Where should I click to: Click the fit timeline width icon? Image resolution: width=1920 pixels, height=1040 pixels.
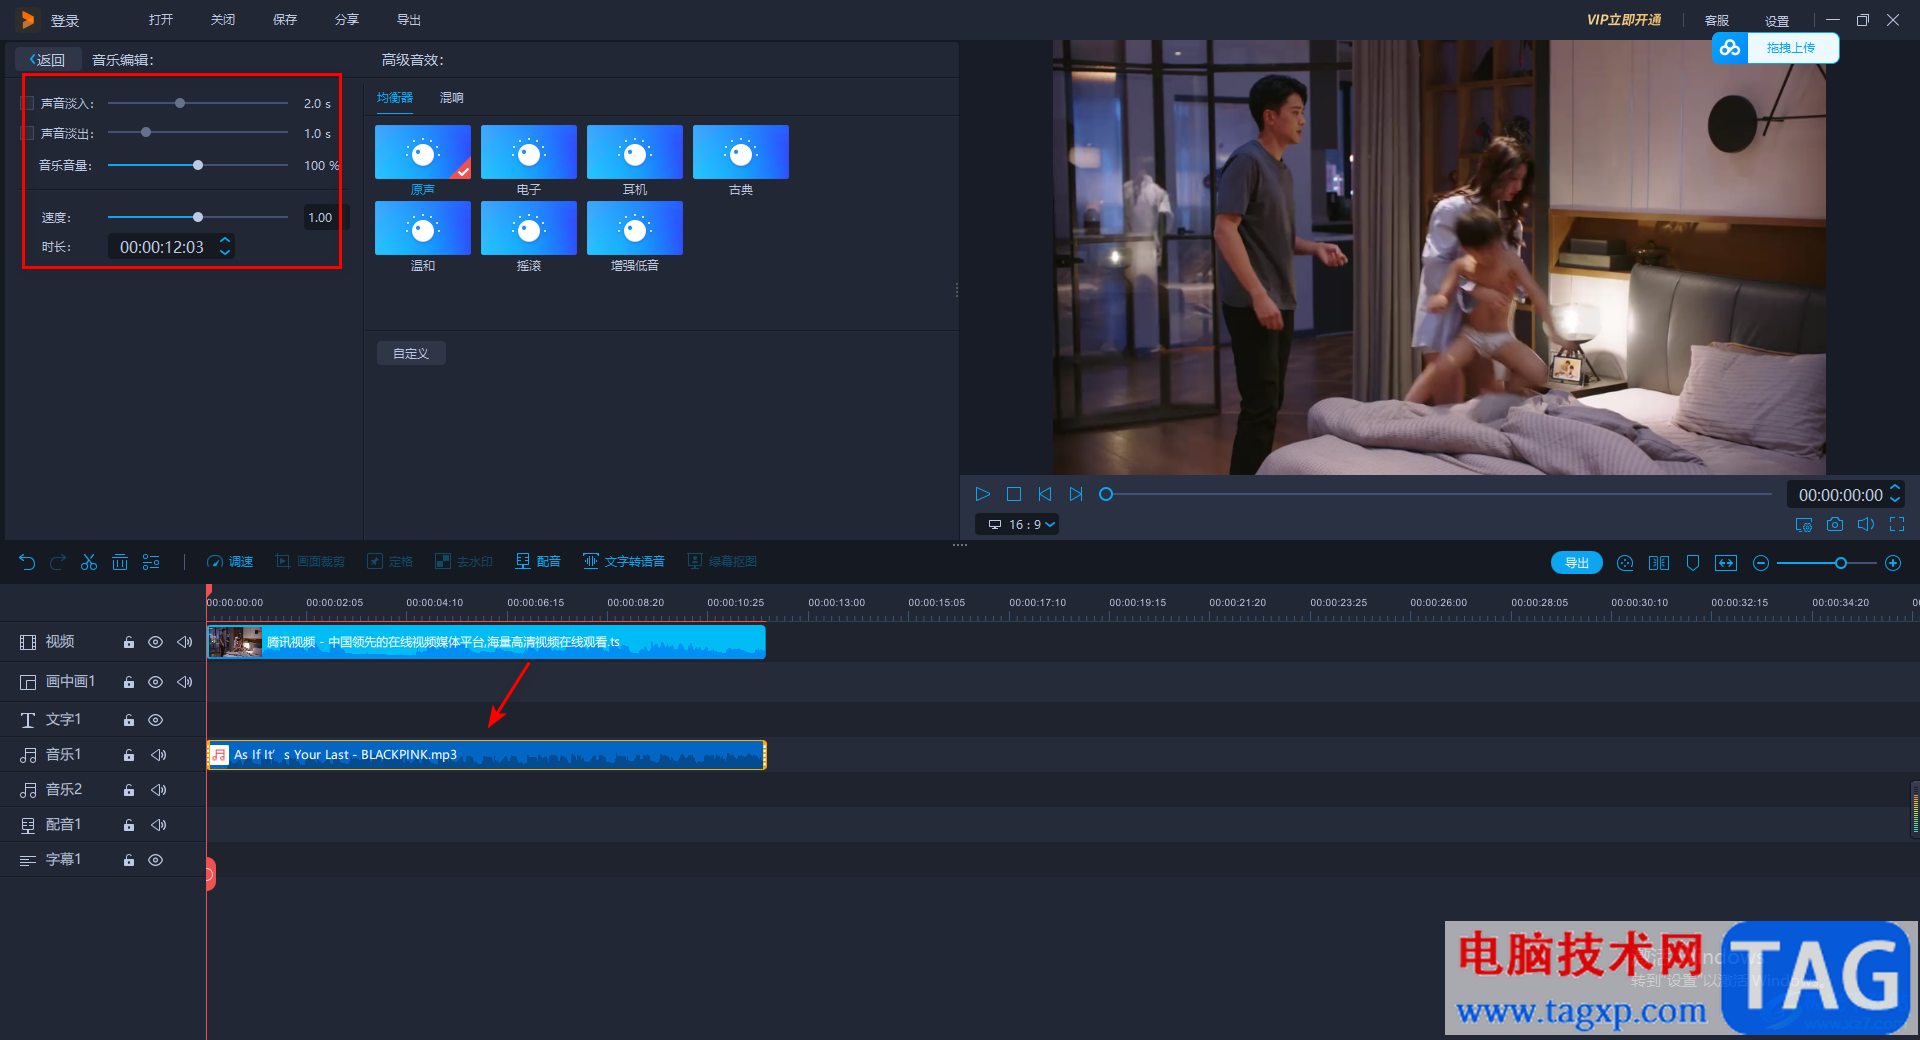[x=1726, y=563]
